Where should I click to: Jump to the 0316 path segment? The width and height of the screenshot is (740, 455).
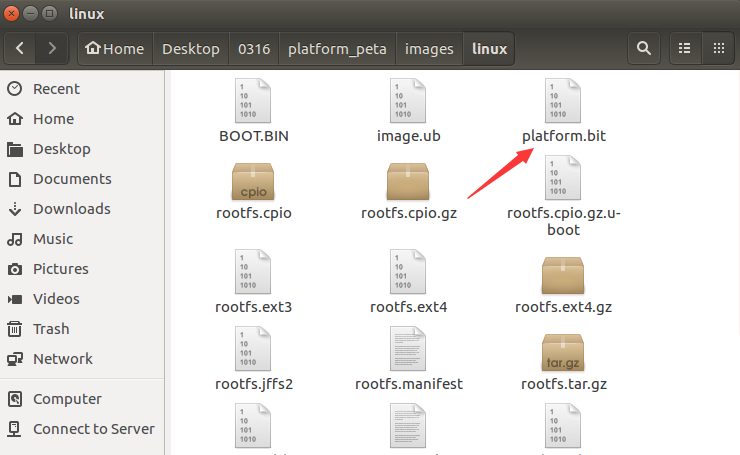[254, 48]
